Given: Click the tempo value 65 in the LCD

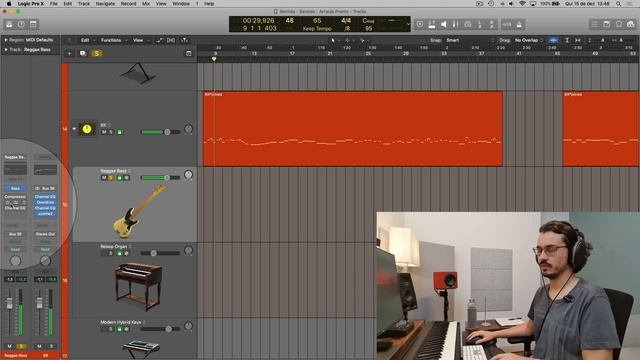Looking at the screenshot, I should [317, 20].
